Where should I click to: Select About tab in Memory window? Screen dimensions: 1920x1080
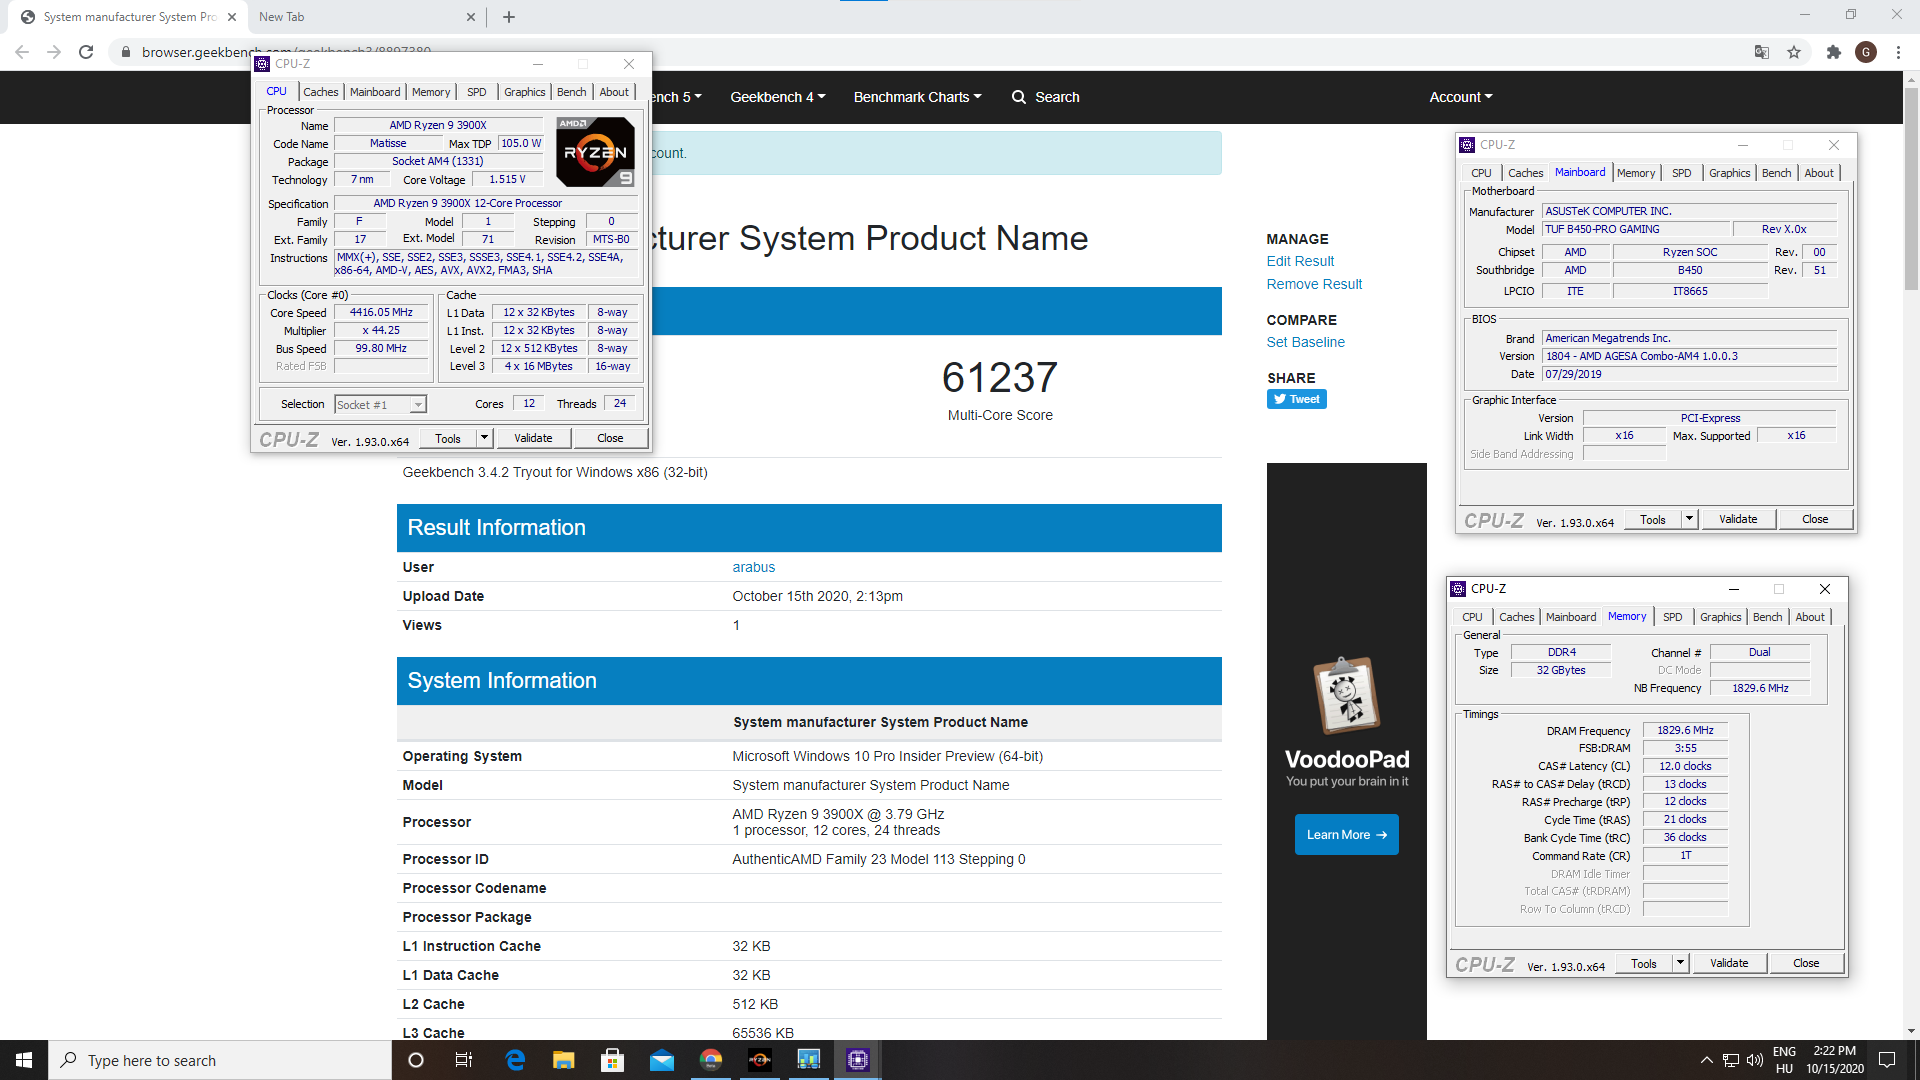[x=1809, y=617]
